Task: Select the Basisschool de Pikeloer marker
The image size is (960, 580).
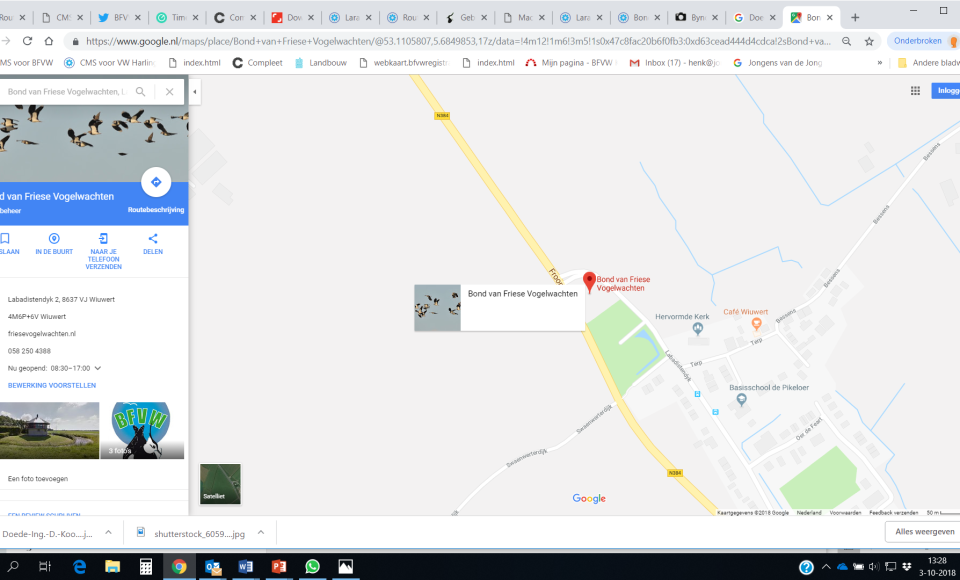Action: pyautogui.click(x=741, y=400)
